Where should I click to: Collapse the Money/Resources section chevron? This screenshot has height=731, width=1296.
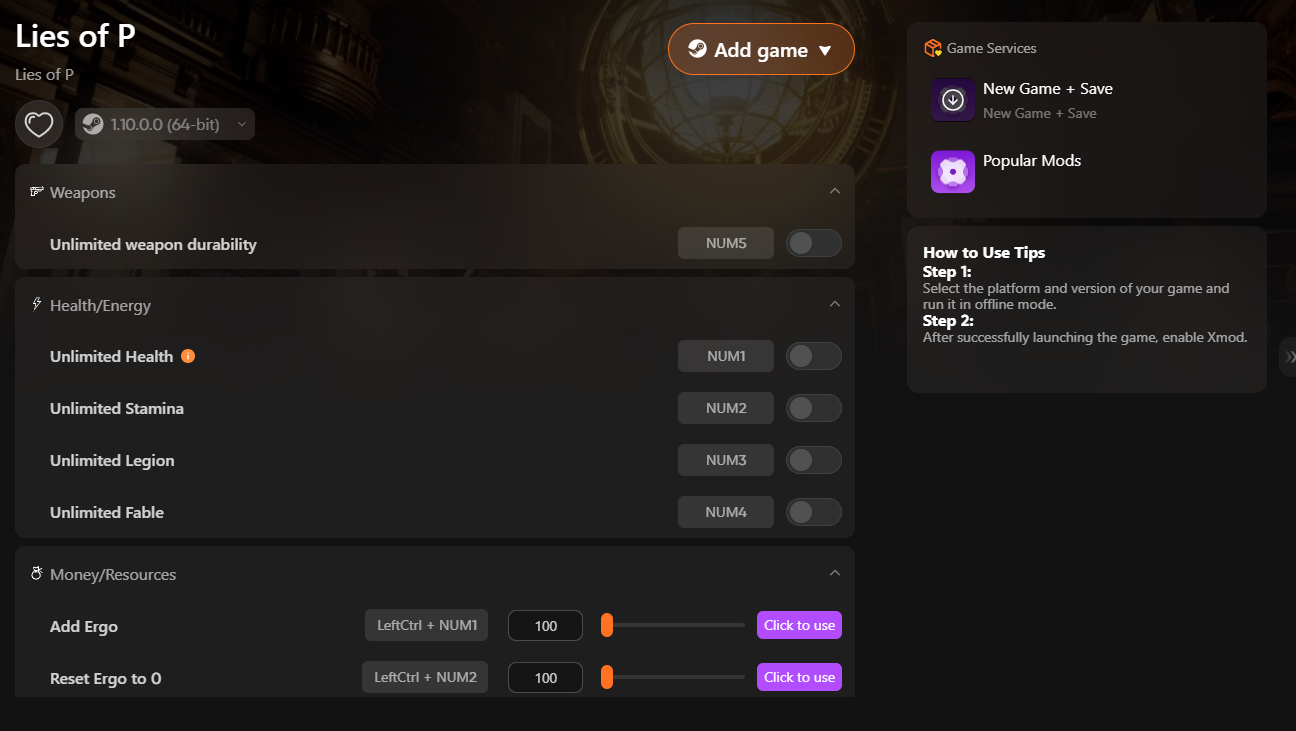[x=835, y=573]
